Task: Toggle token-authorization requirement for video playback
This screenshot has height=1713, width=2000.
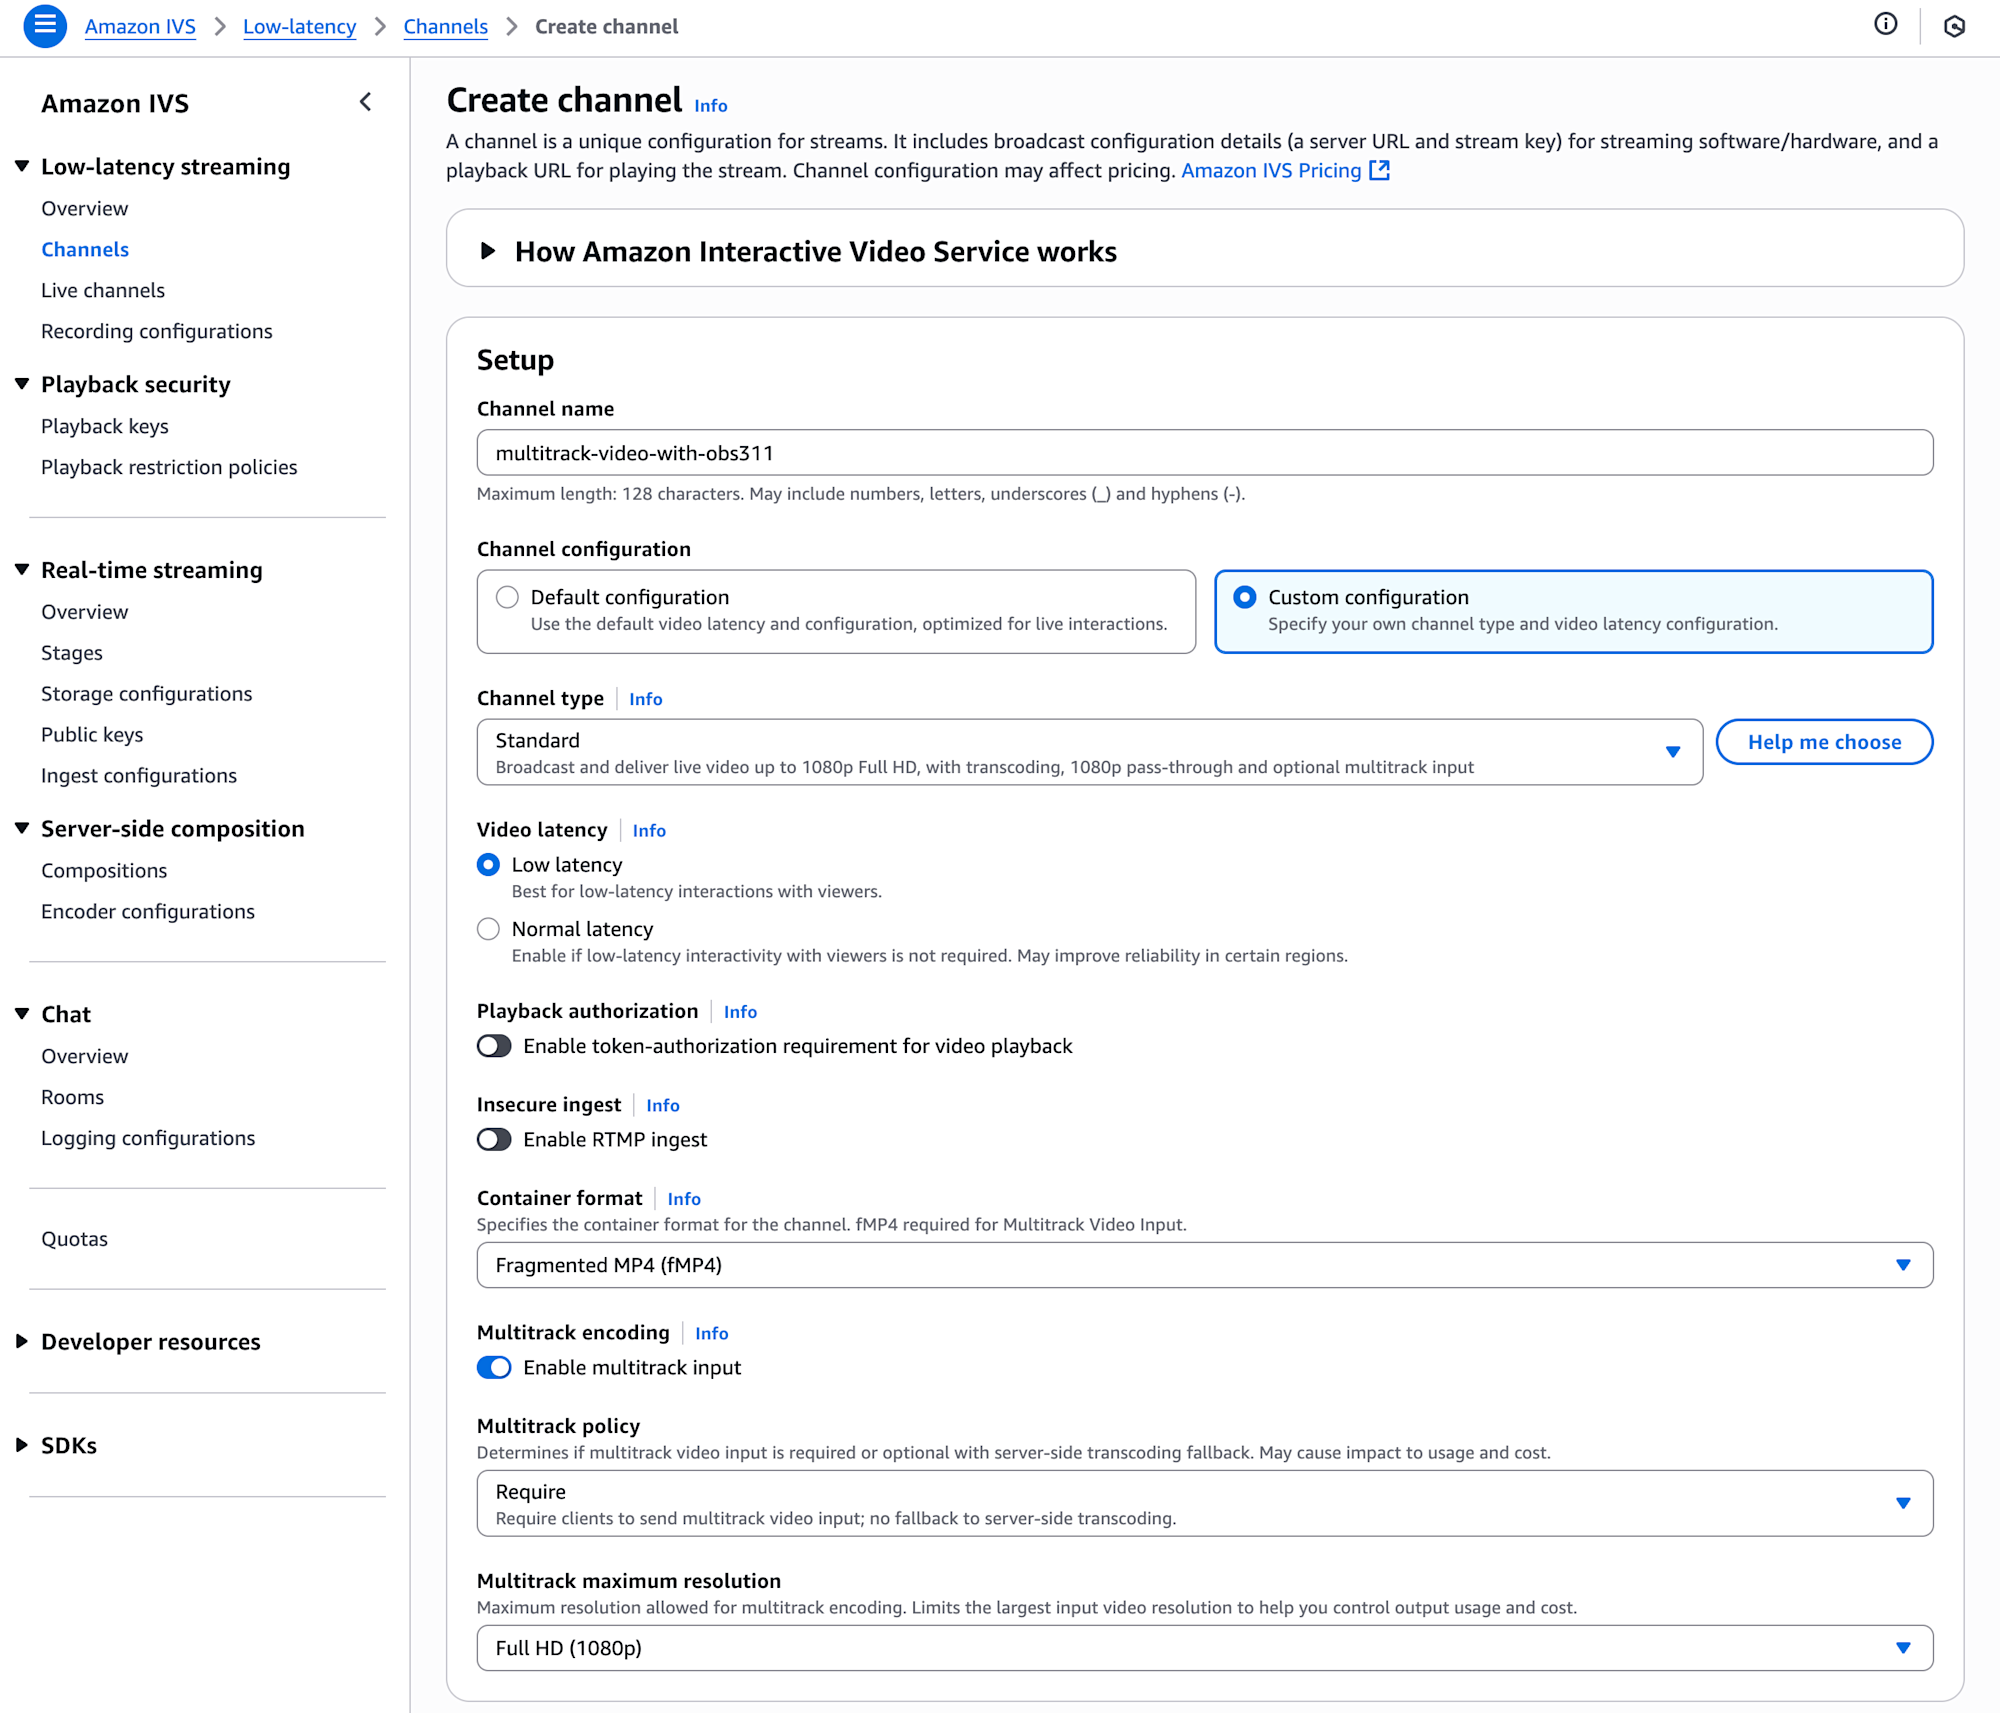Action: tap(494, 1046)
